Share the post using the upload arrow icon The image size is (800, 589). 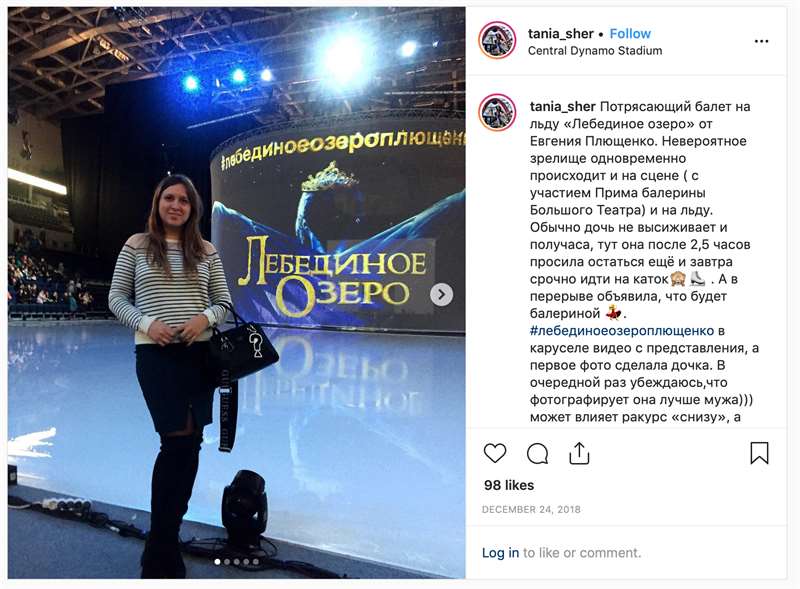point(579,453)
